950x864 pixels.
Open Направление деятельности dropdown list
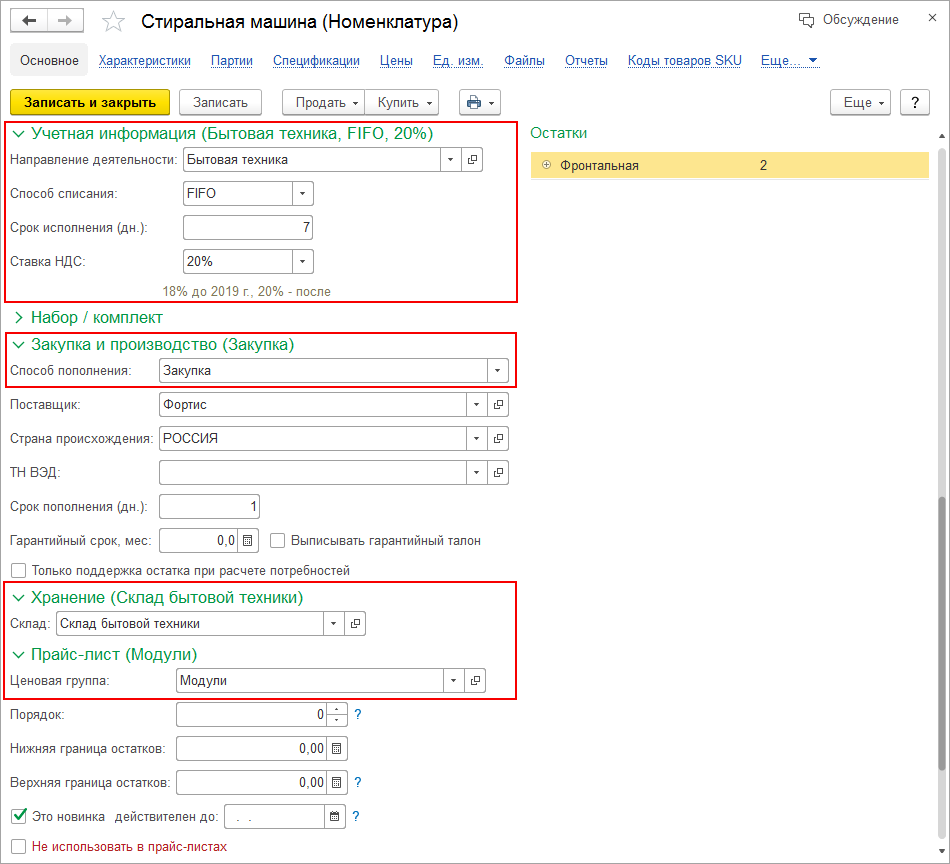click(x=450, y=160)
